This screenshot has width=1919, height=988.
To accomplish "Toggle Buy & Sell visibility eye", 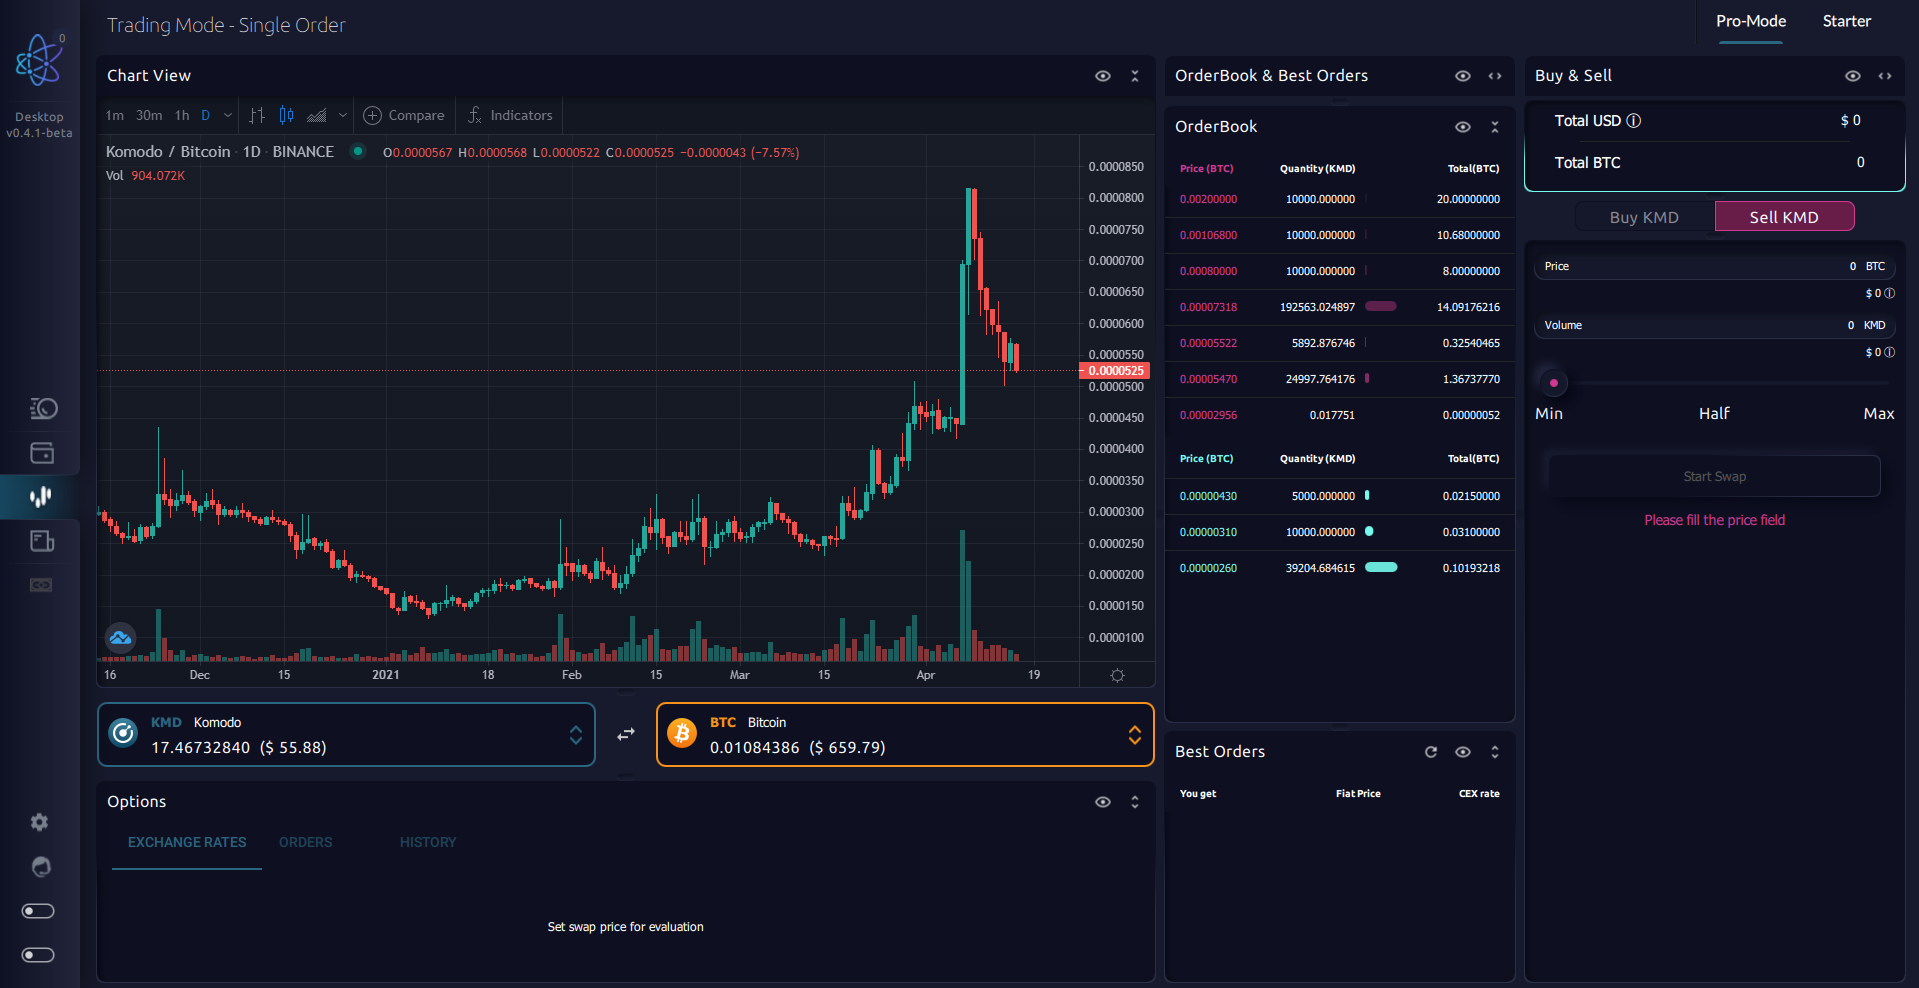I will point(1853,76).
